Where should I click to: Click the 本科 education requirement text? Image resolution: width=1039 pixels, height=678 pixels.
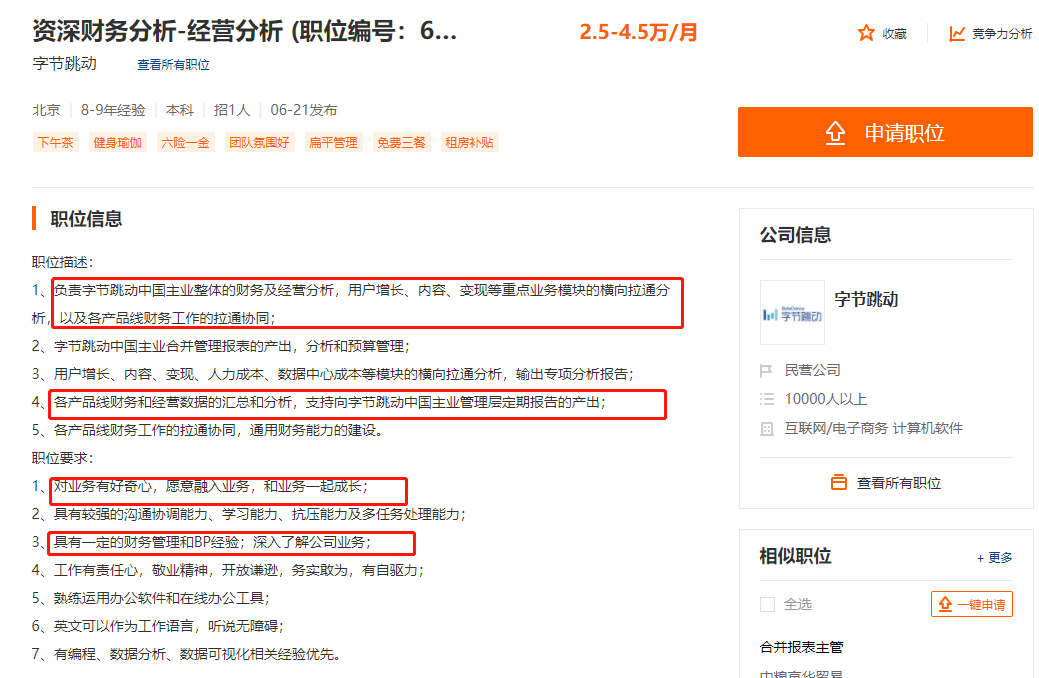(x=180, y=110)
